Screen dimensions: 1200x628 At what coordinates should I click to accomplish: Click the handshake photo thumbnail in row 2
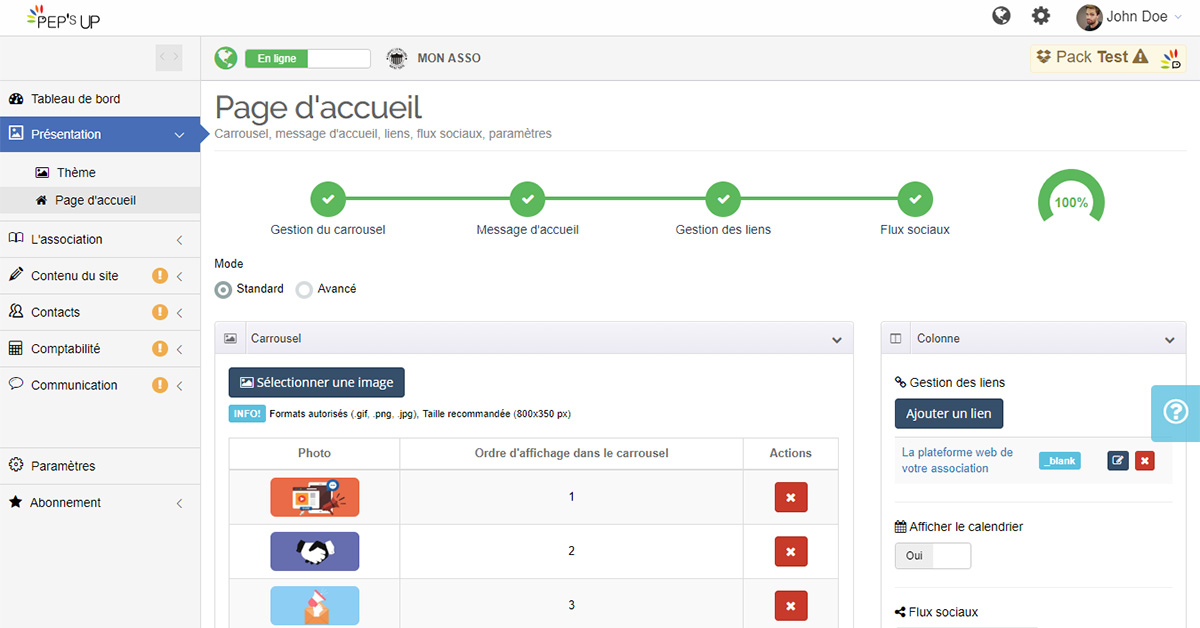coord(314,551)
